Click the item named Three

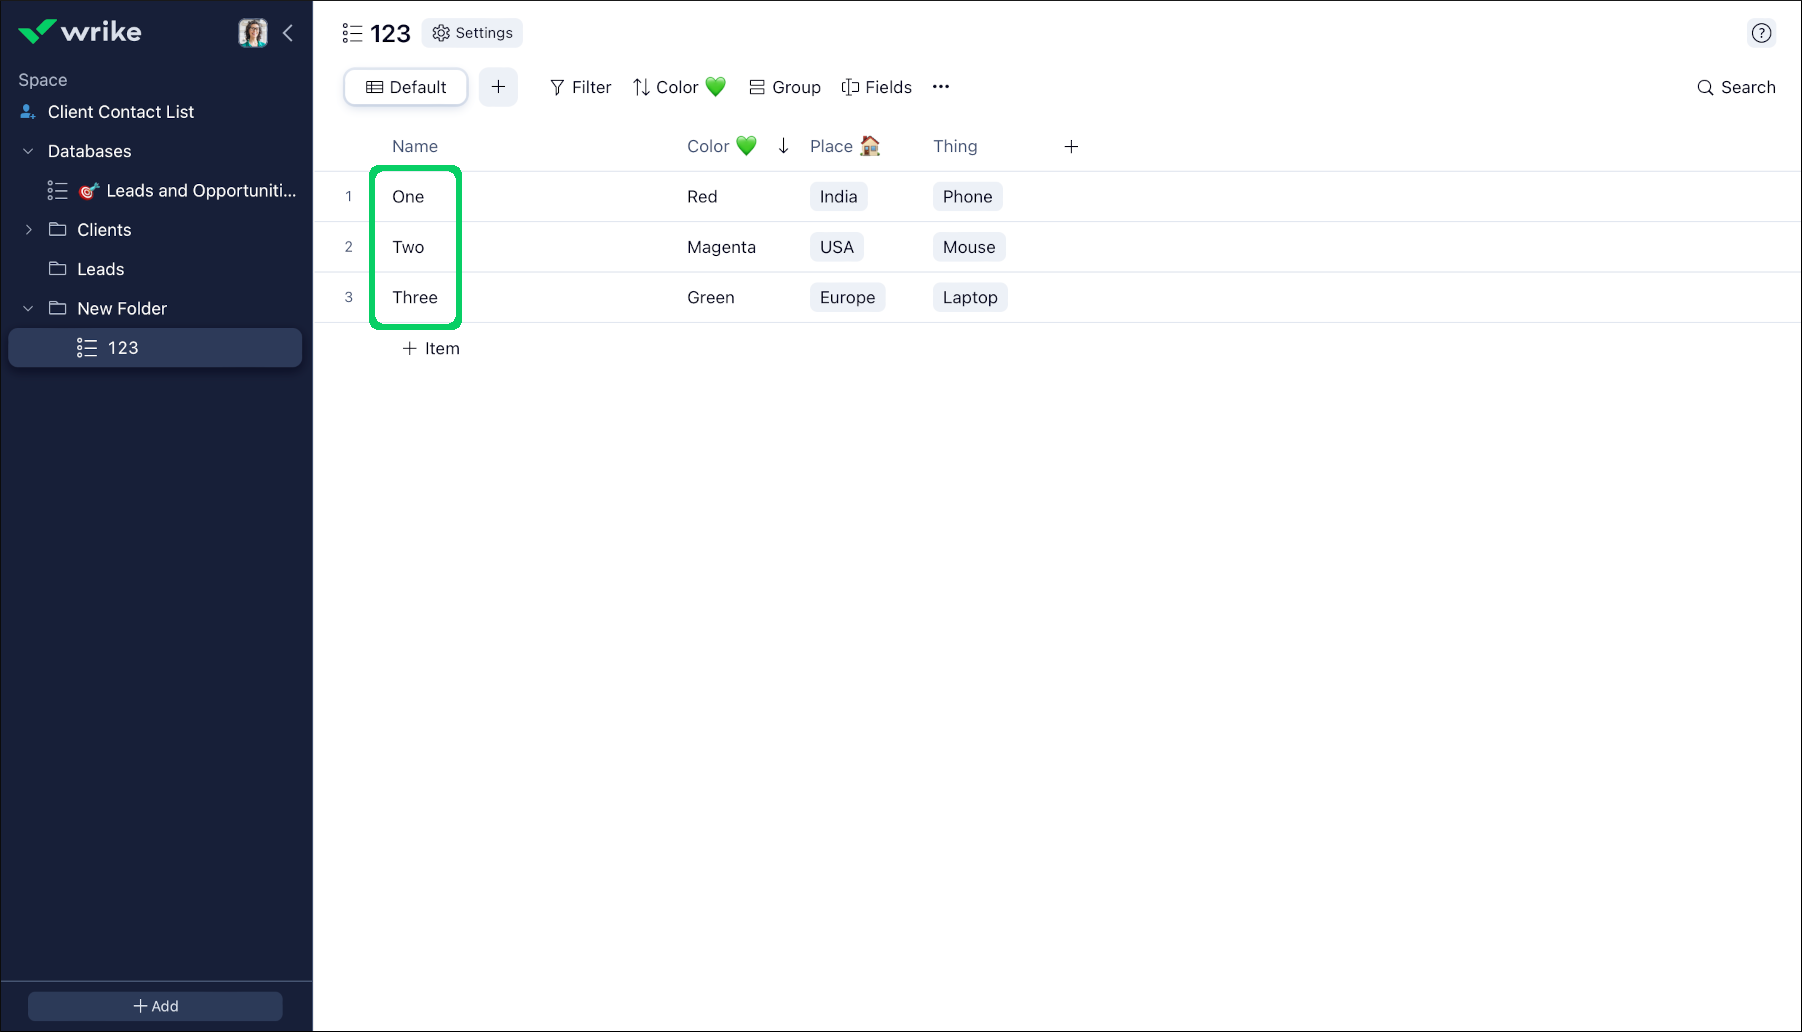pos(415,297)
